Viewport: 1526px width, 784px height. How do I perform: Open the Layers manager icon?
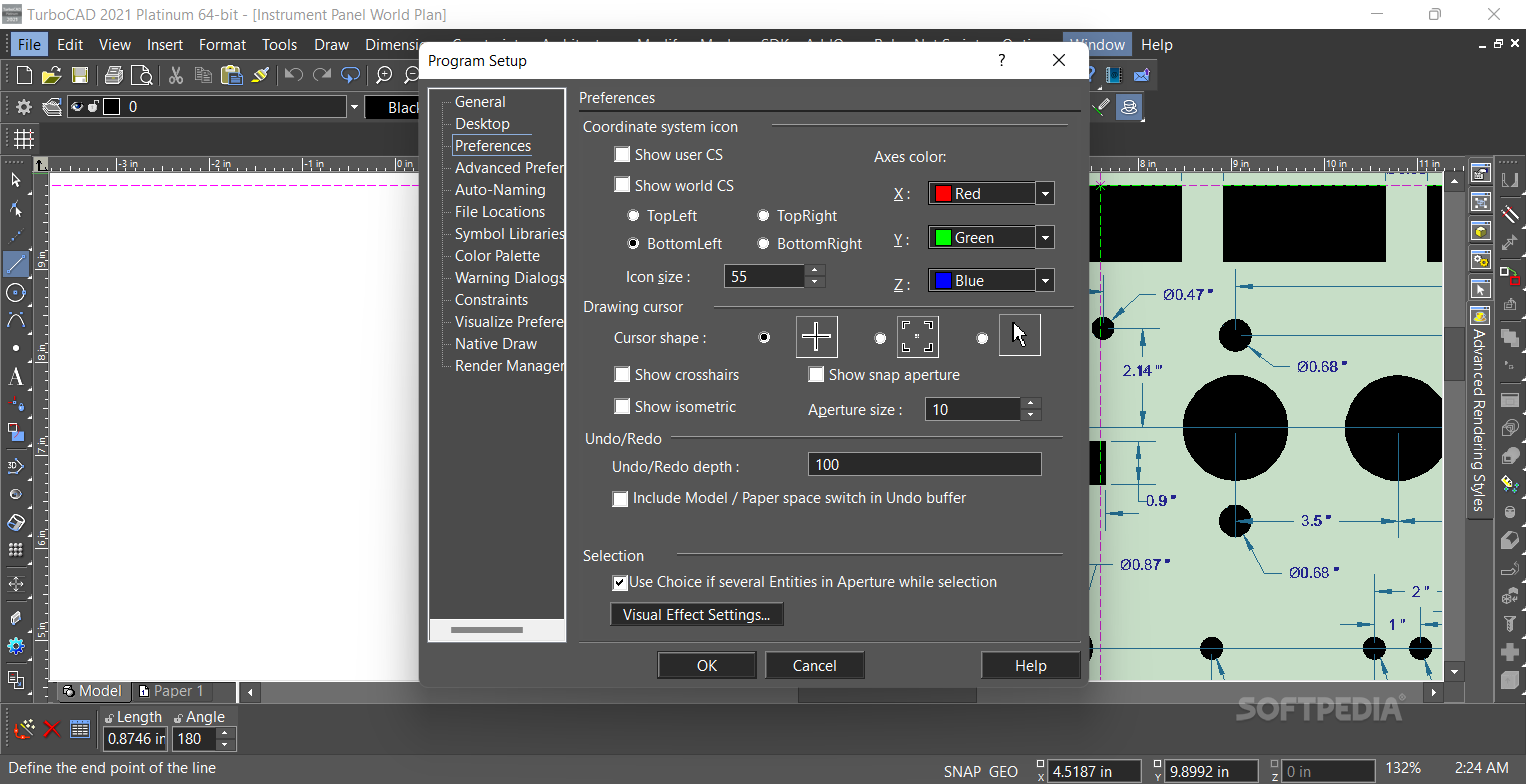point(52,107)
